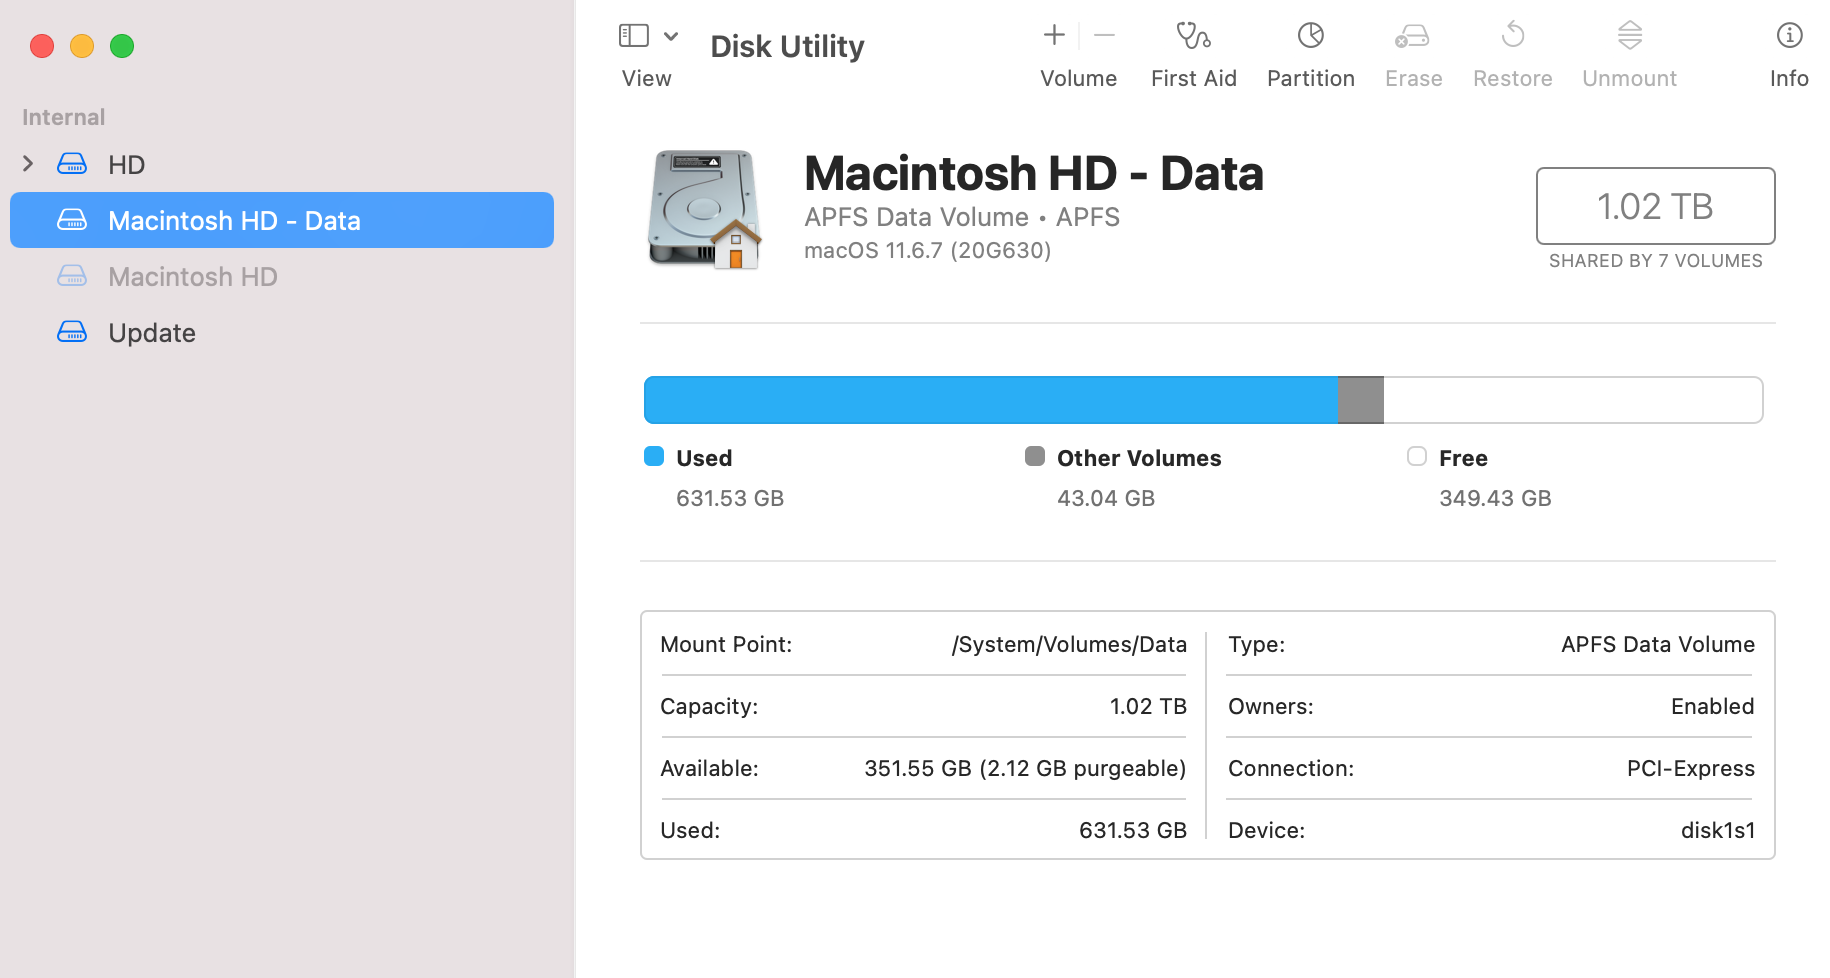Select grayed Macintosh HD volume icon
The height and width of the screenshot is (978, 1830).
pyautogui.click(x=72, y=275)
